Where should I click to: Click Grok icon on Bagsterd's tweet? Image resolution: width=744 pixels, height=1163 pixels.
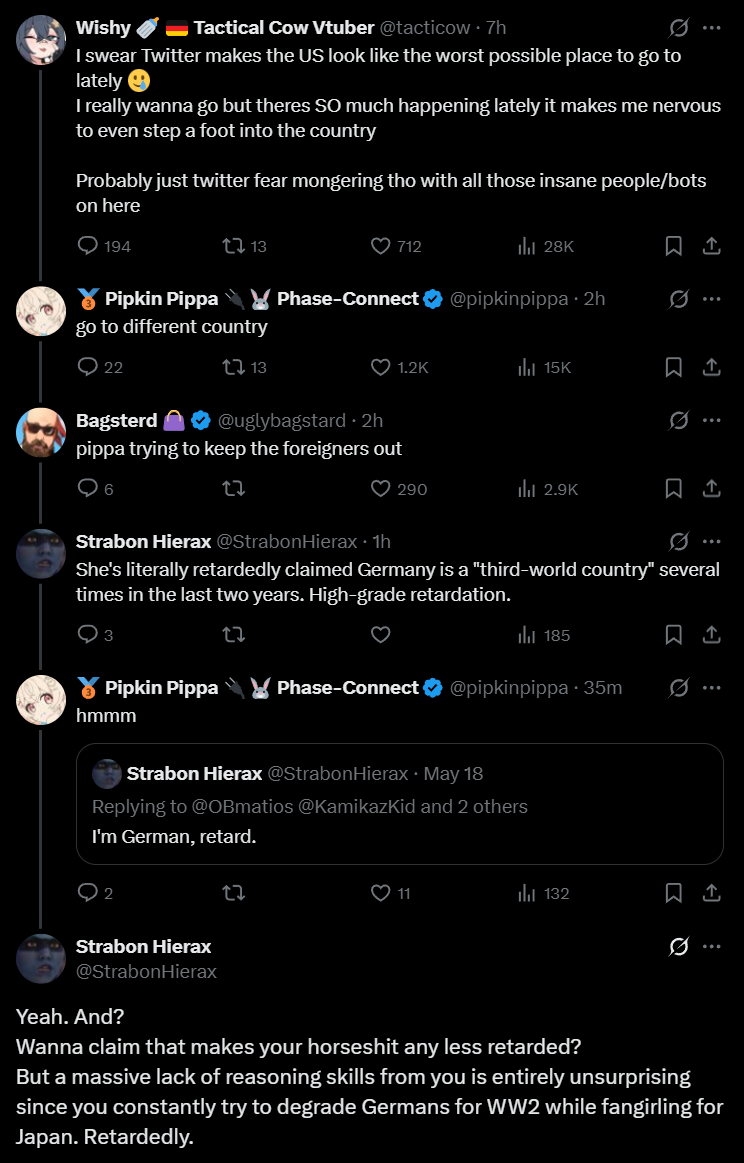[678, 420]
